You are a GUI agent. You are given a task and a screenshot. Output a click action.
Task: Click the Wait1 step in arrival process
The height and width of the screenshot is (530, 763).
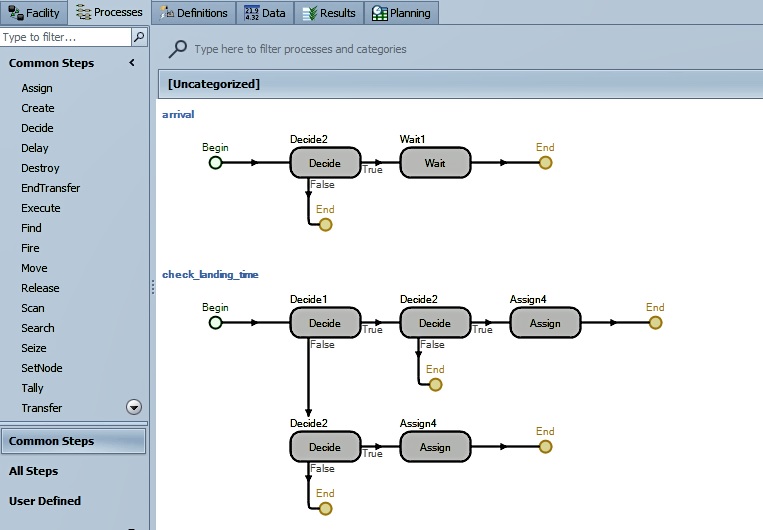tap(435, 163)
